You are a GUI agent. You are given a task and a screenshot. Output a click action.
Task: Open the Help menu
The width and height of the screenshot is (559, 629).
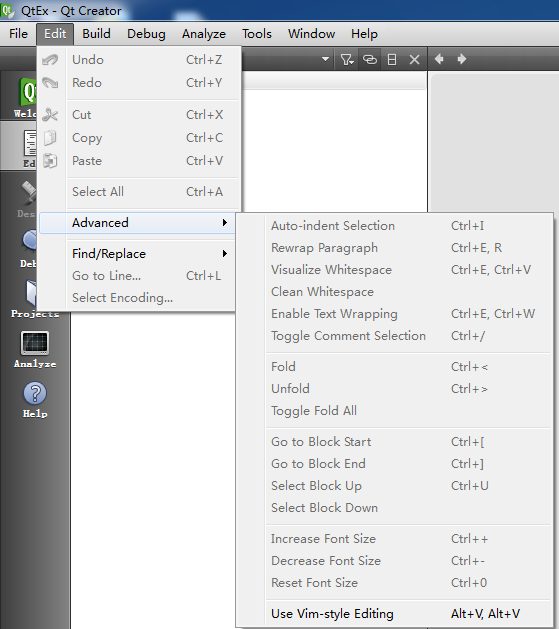click(364, 34)
